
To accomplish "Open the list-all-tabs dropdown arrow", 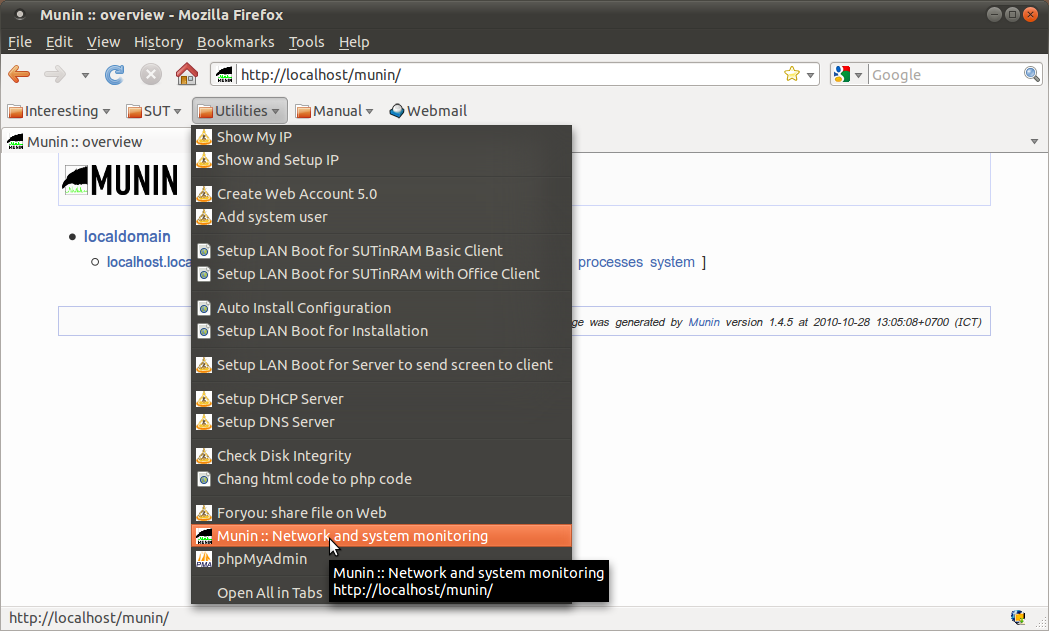I will click(x=1034, y=141).
